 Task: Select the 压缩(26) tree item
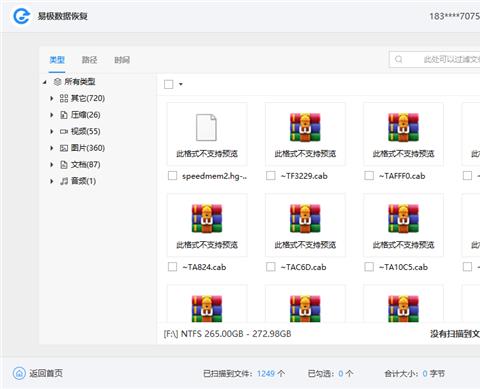pyautogui.click(x=86, y=115)
